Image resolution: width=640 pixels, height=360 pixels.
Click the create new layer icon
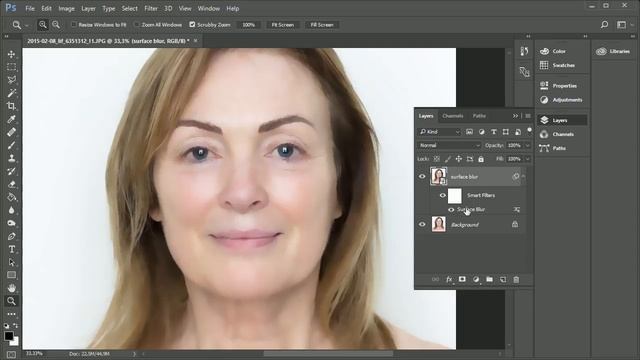503,280
